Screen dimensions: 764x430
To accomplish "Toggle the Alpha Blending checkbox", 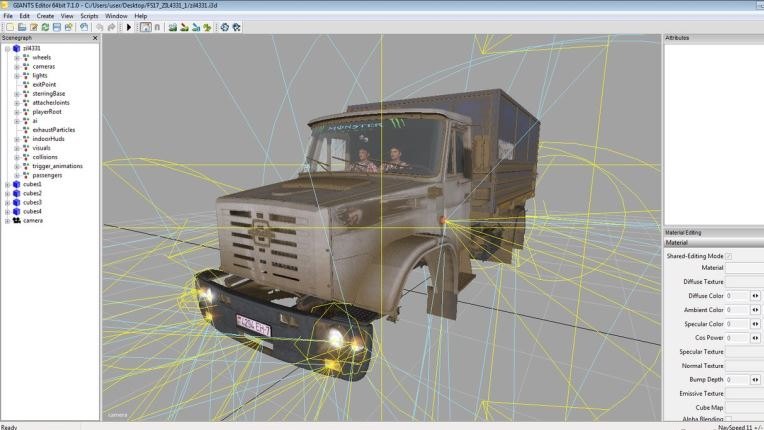I will (x=729, y=419).
